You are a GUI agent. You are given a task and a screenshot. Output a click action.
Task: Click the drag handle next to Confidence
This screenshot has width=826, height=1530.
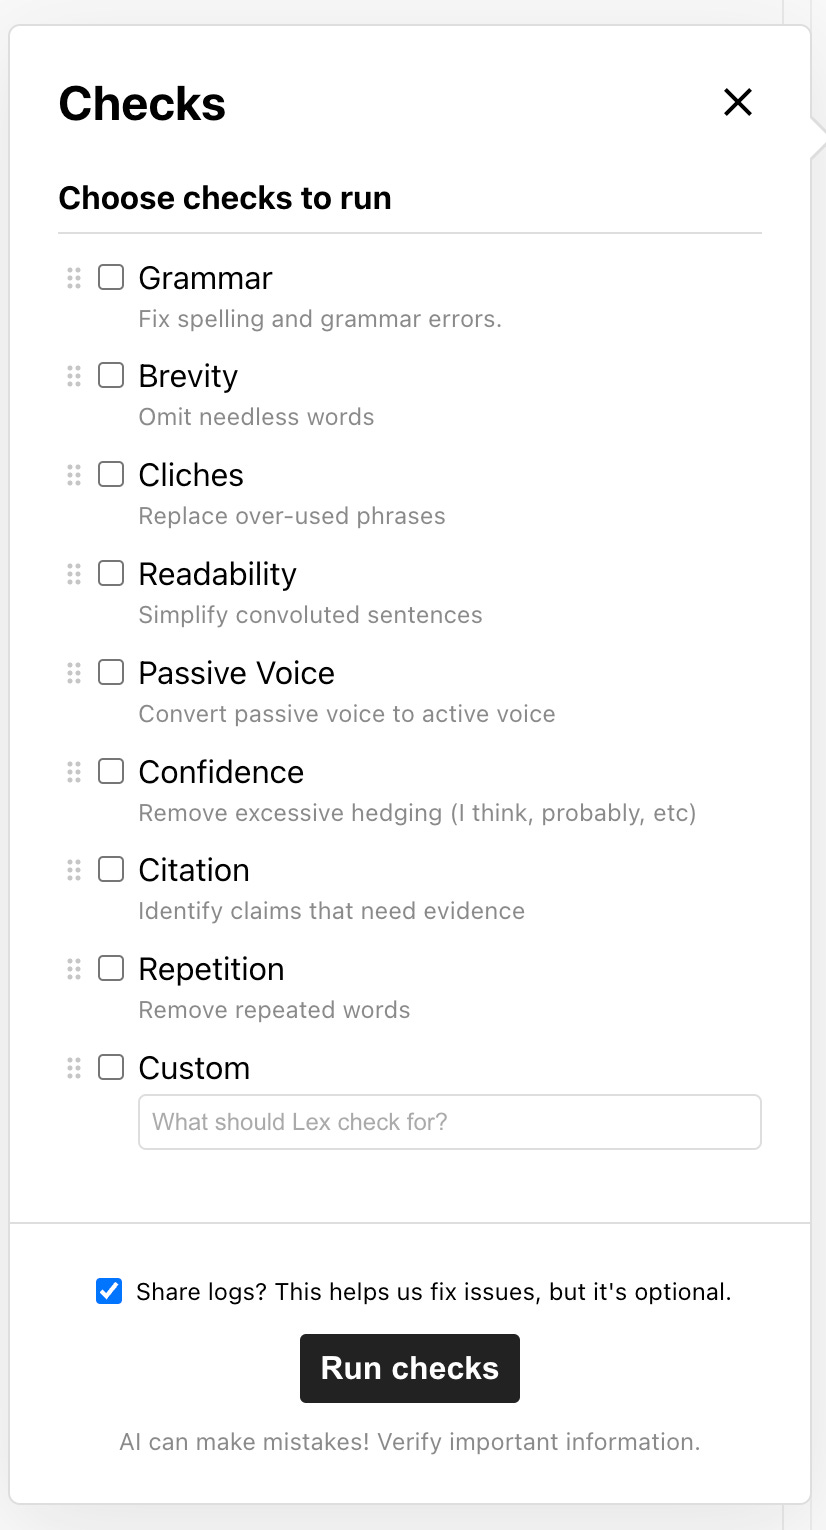[x=72, y=772]
